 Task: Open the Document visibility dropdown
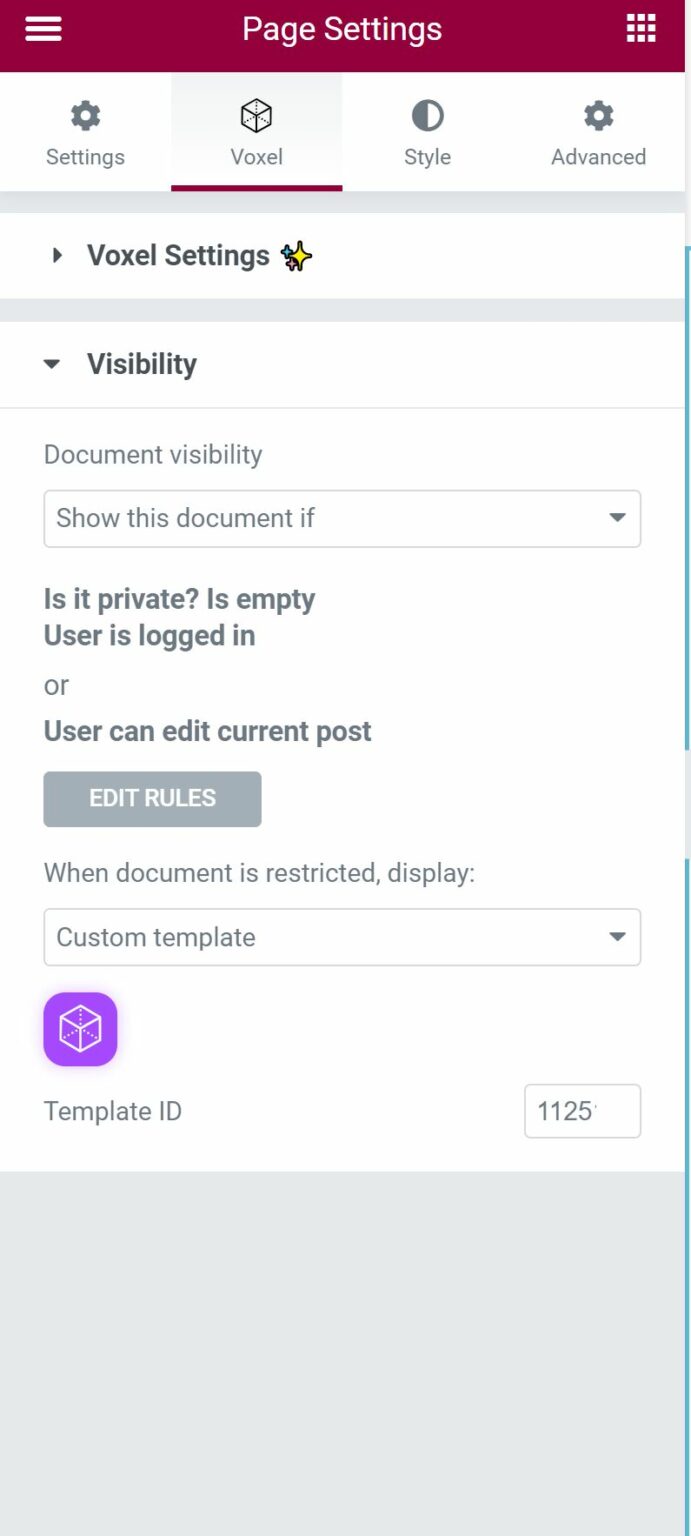(342, 518)
